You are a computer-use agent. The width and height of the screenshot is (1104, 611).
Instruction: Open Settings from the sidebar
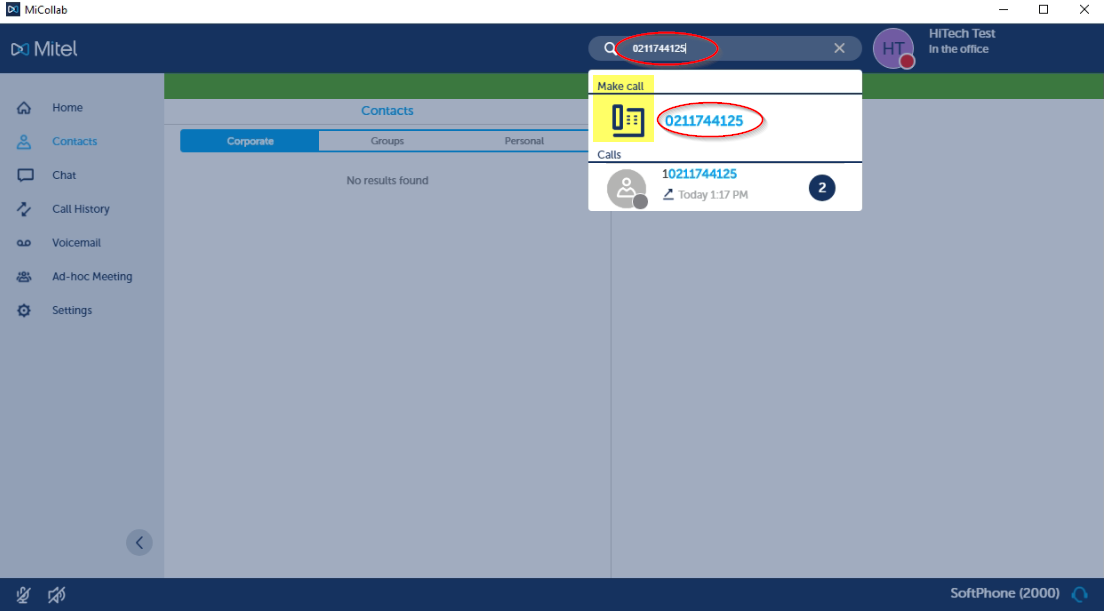pos(72,311)
